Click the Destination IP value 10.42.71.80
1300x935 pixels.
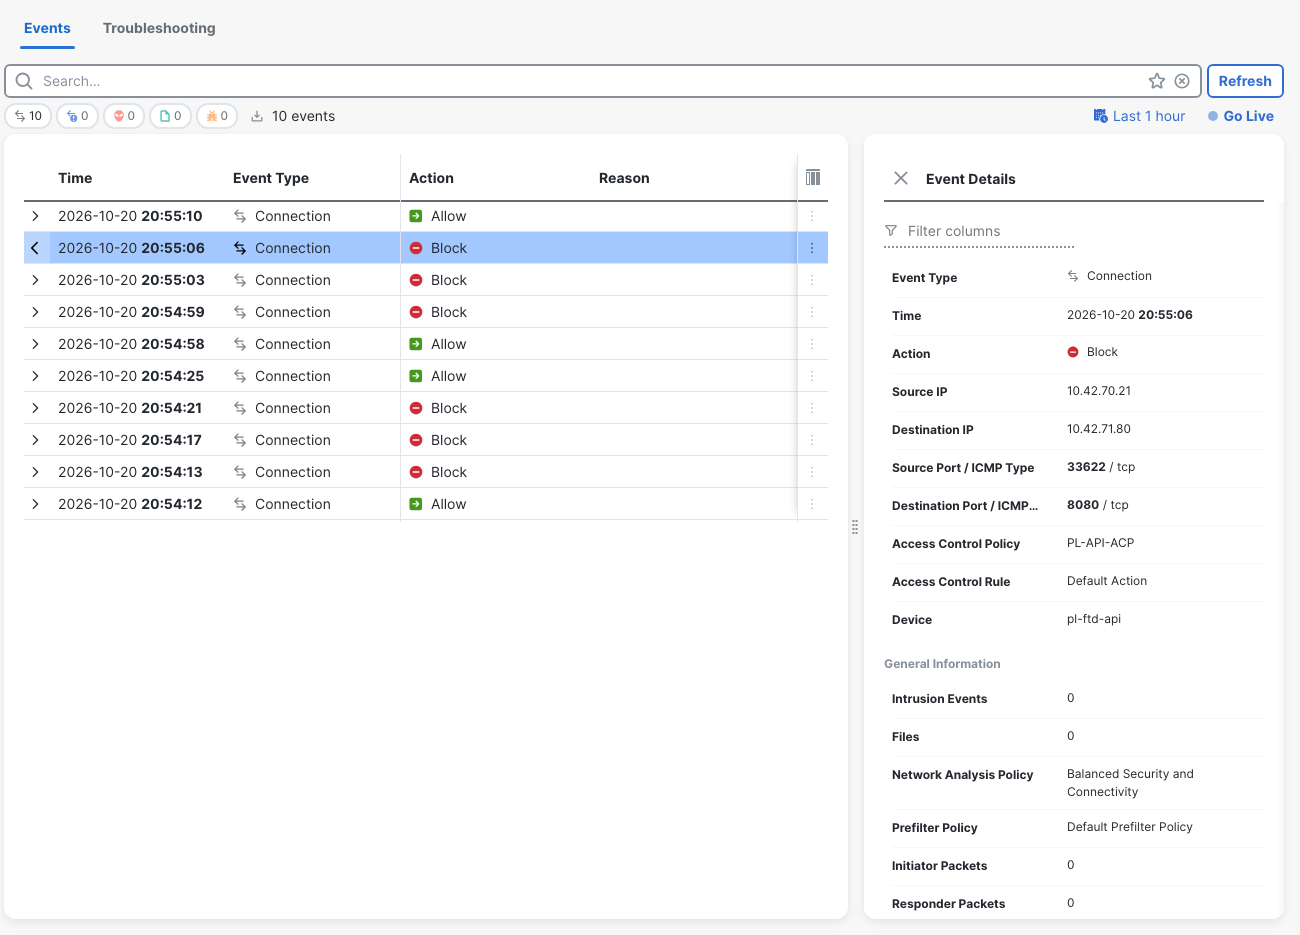pyautogui.click(x=1099, y=429)
